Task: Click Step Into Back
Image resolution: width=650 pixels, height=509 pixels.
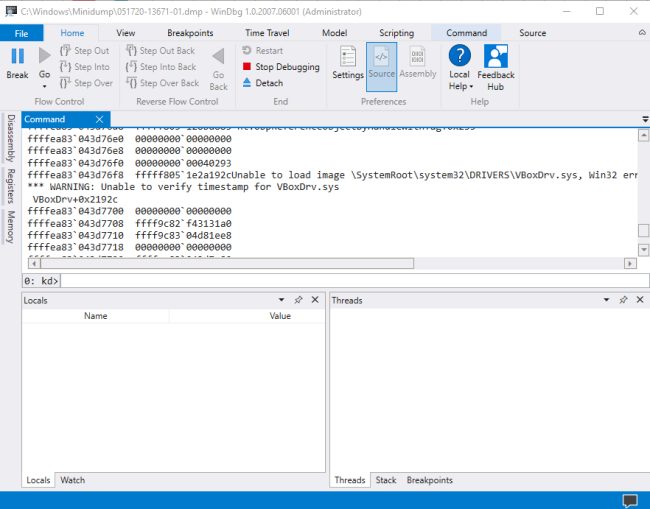Action: point(161,67)
